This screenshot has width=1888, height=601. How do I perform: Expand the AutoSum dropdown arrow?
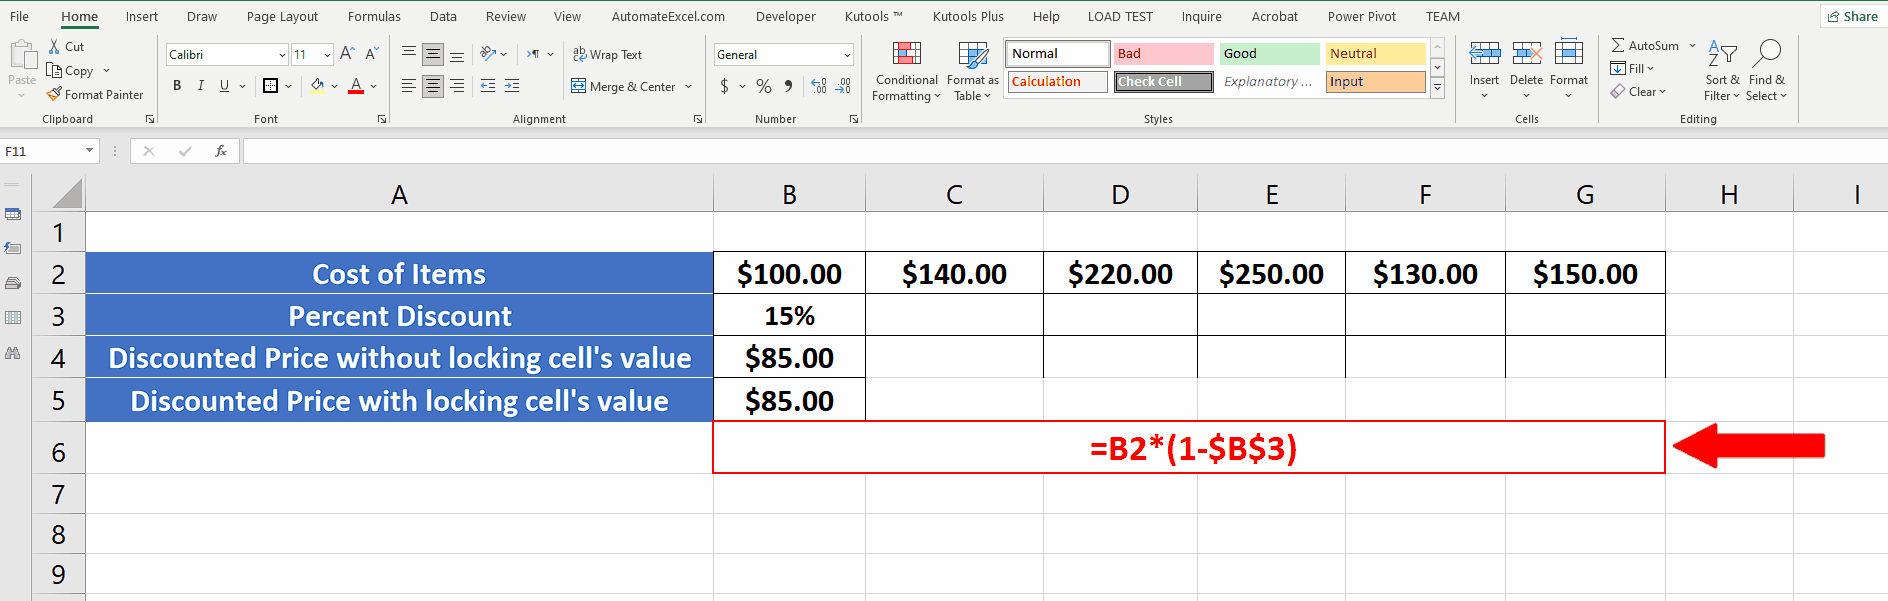(x=1692, y=46)
